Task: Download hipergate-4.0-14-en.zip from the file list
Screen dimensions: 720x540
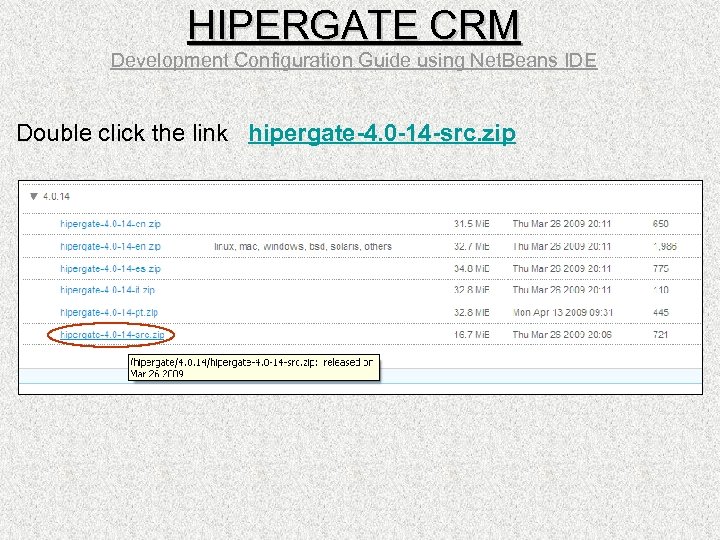Action: pos(111,247)
